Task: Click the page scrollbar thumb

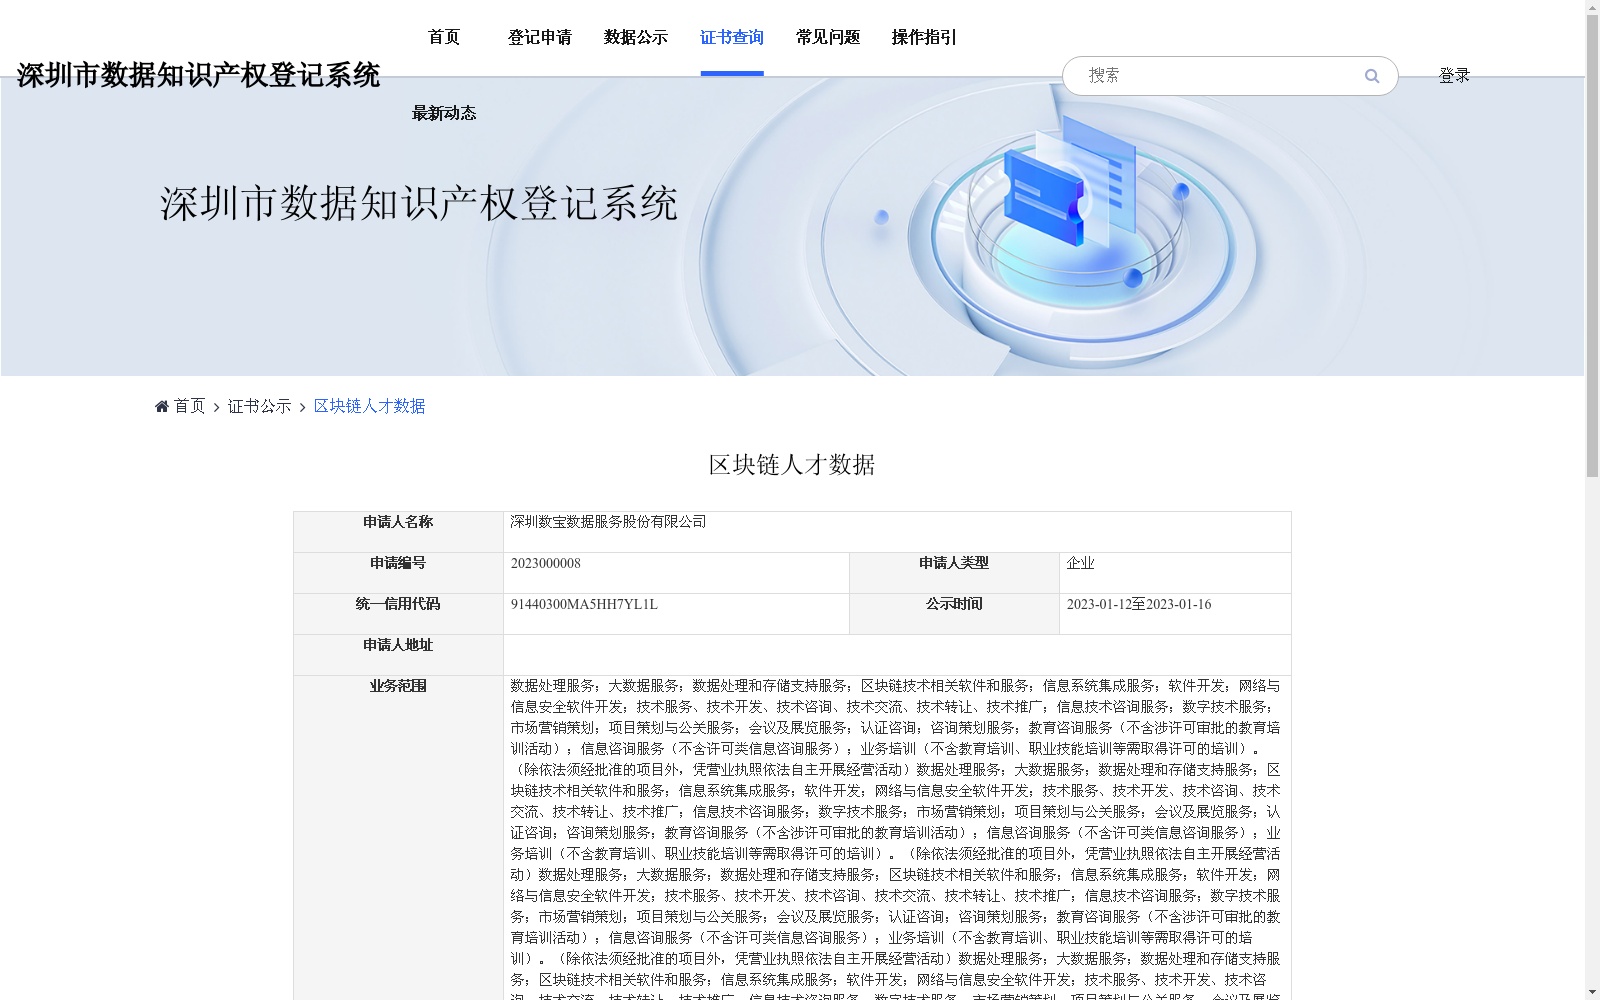Action: (1592, 247)
